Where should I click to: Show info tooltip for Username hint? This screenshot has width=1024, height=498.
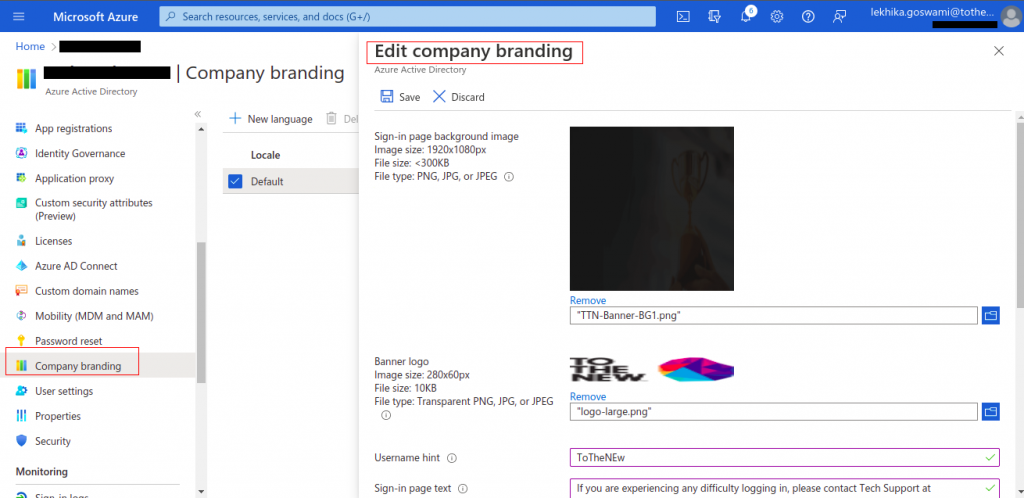click(x=452, y=458)
